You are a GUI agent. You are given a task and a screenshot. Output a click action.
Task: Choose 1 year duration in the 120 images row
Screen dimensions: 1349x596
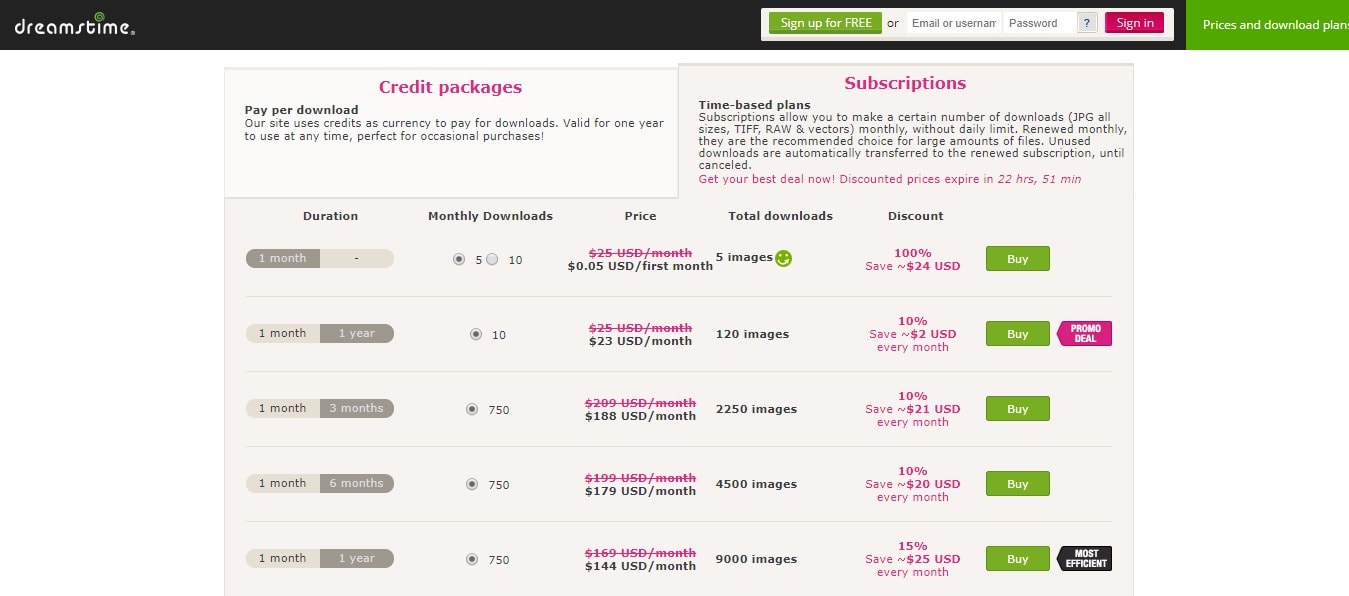pos(357,333)
